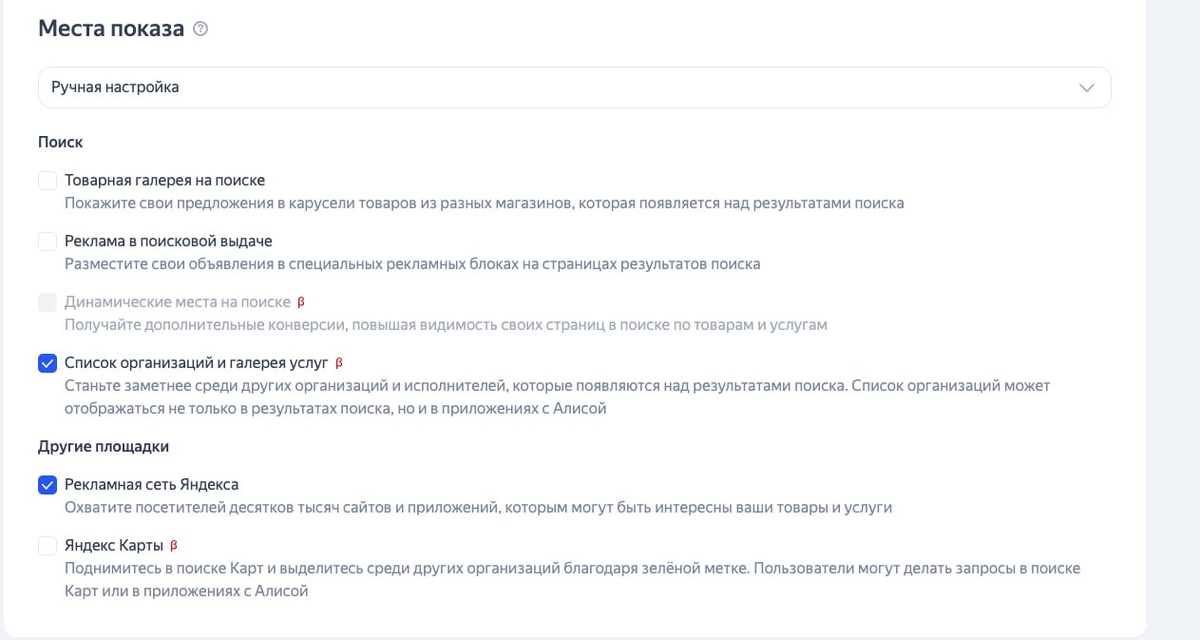The image size is (1200, 640).
Task: Click the Рекламная сеть Яндекса label
Action: (x=152, y=485)
